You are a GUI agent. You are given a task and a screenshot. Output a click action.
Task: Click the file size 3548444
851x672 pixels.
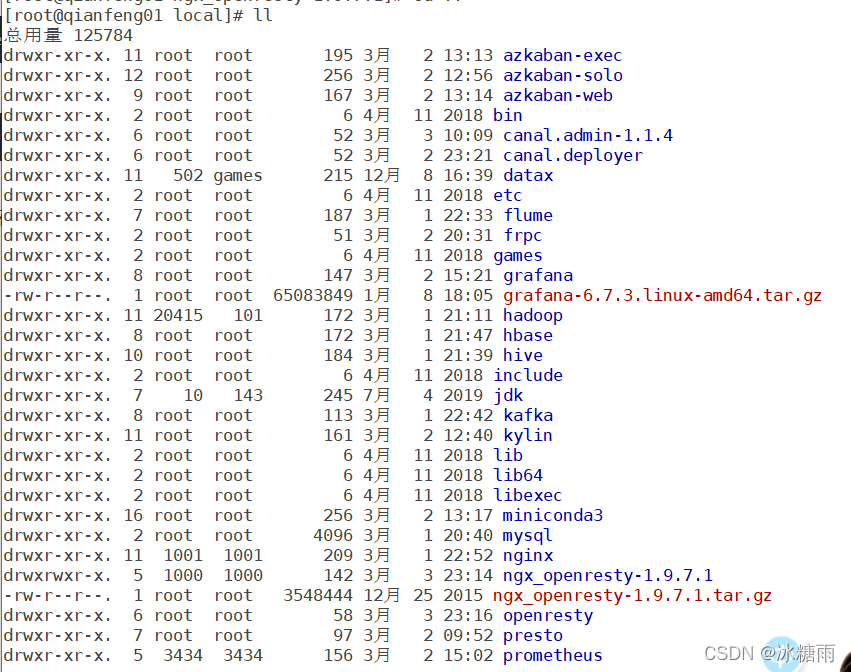(318, 595)
